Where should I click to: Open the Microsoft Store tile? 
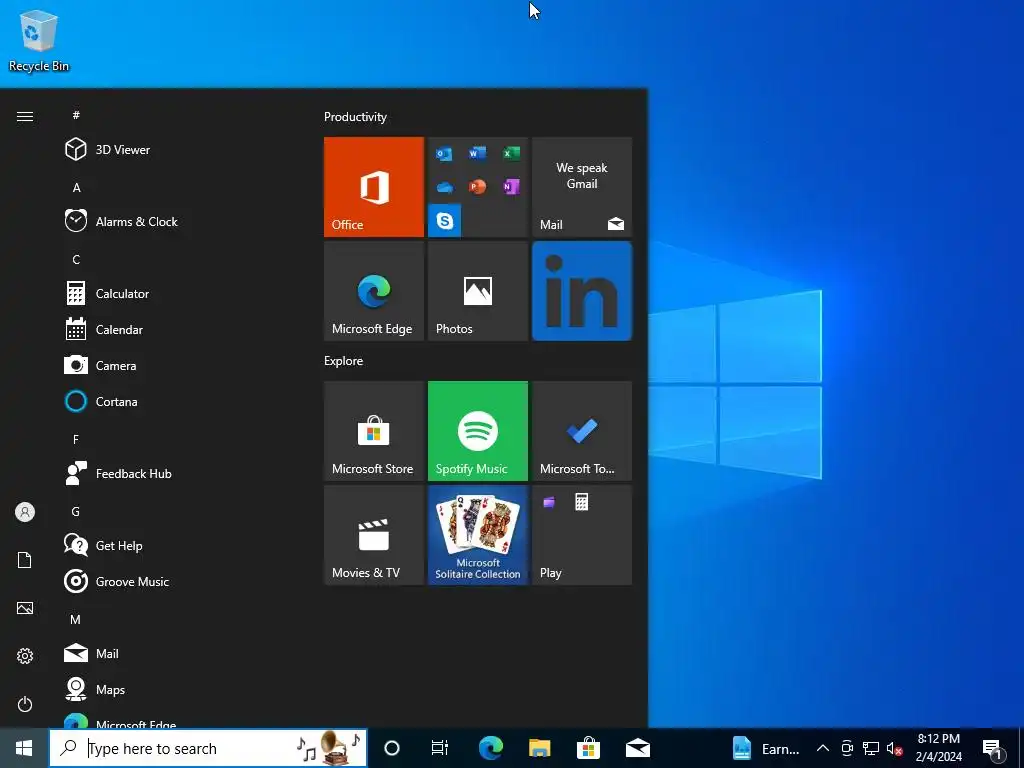click(x=374, y=431)
